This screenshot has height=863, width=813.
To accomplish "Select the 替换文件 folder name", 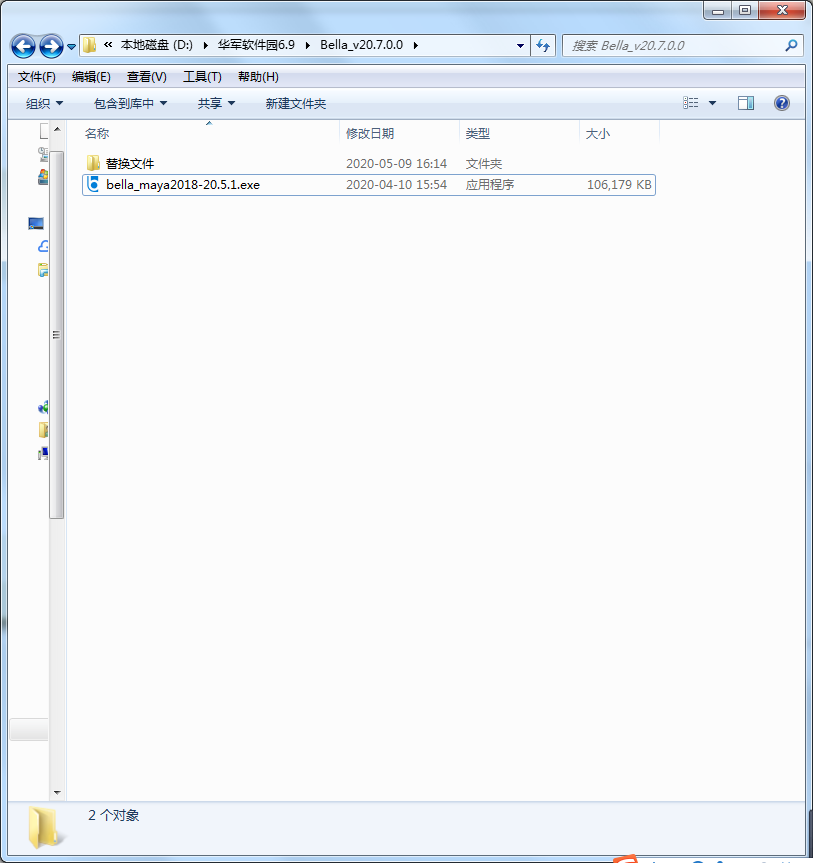I will [130, 163].
